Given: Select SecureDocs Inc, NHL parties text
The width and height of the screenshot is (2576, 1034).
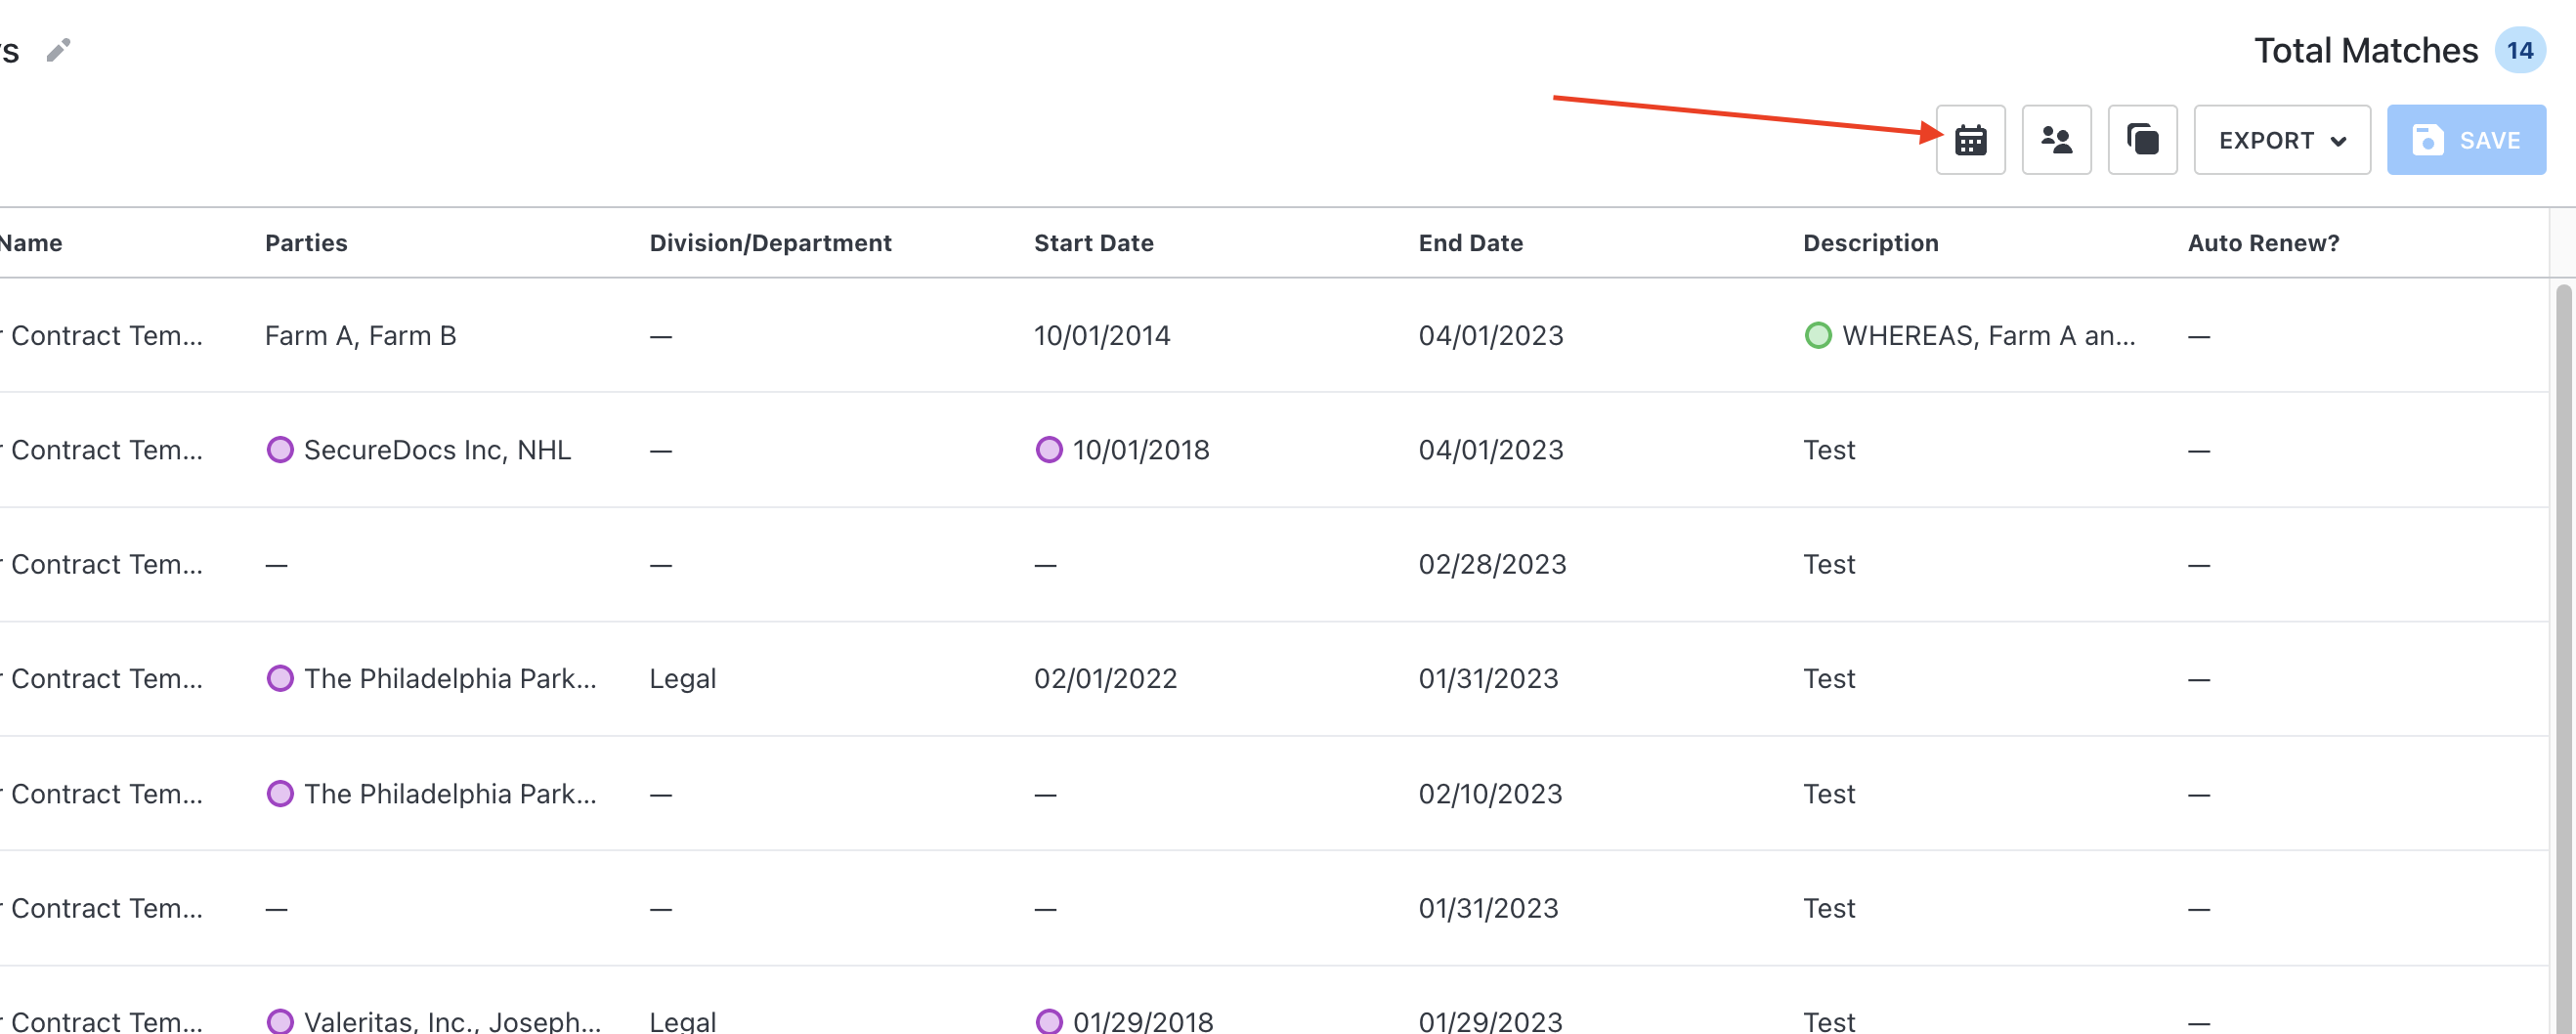Looking at the screenshot, I should point(437,450).
